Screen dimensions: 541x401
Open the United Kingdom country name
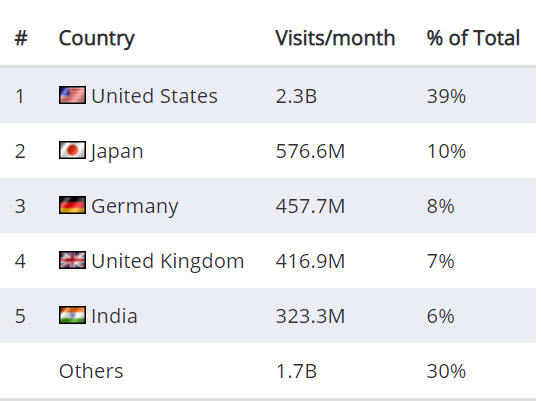168,261
